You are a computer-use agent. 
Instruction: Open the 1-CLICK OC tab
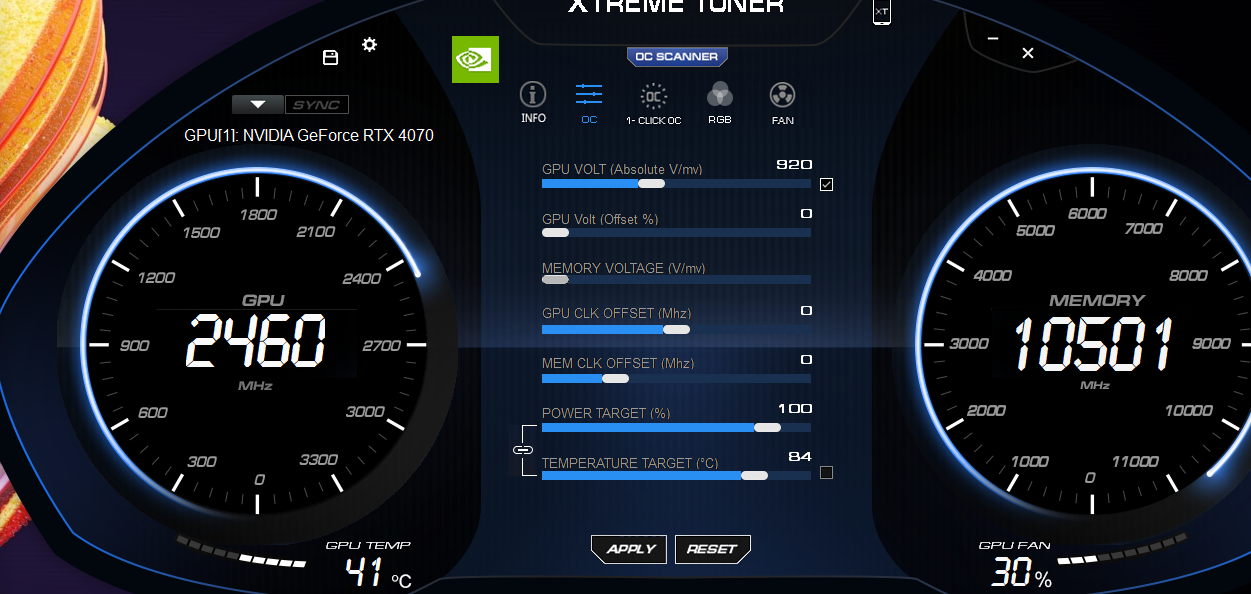coord(653,104)
